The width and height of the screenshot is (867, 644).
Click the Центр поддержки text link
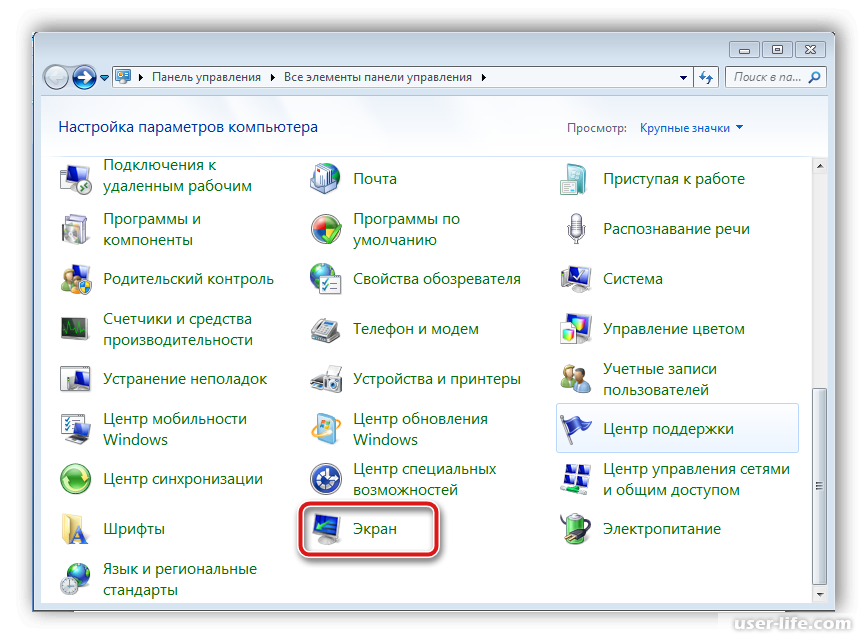[x=668, y=429]
